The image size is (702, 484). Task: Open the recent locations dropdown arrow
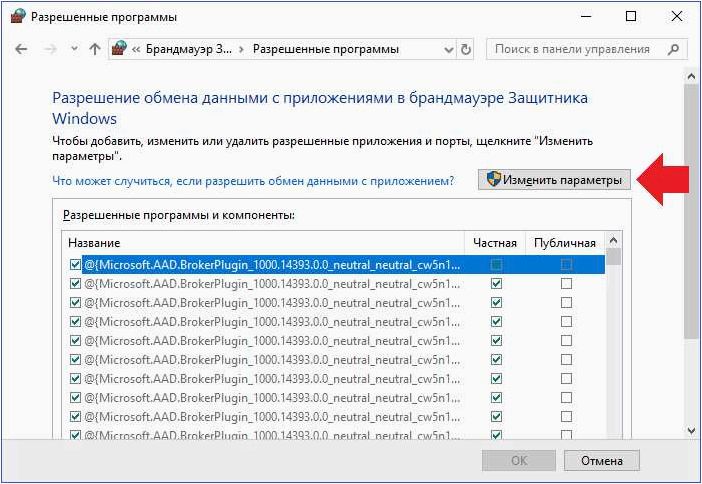(x=74, y=48)
